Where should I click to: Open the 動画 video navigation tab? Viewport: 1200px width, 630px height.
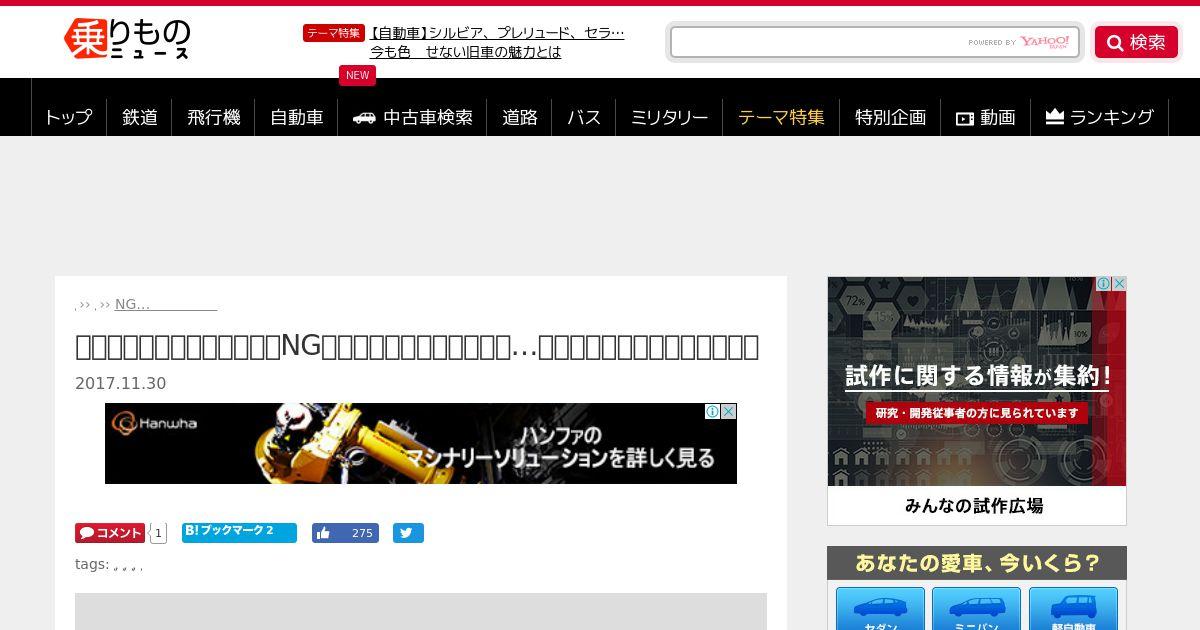[x=986, y=117]
